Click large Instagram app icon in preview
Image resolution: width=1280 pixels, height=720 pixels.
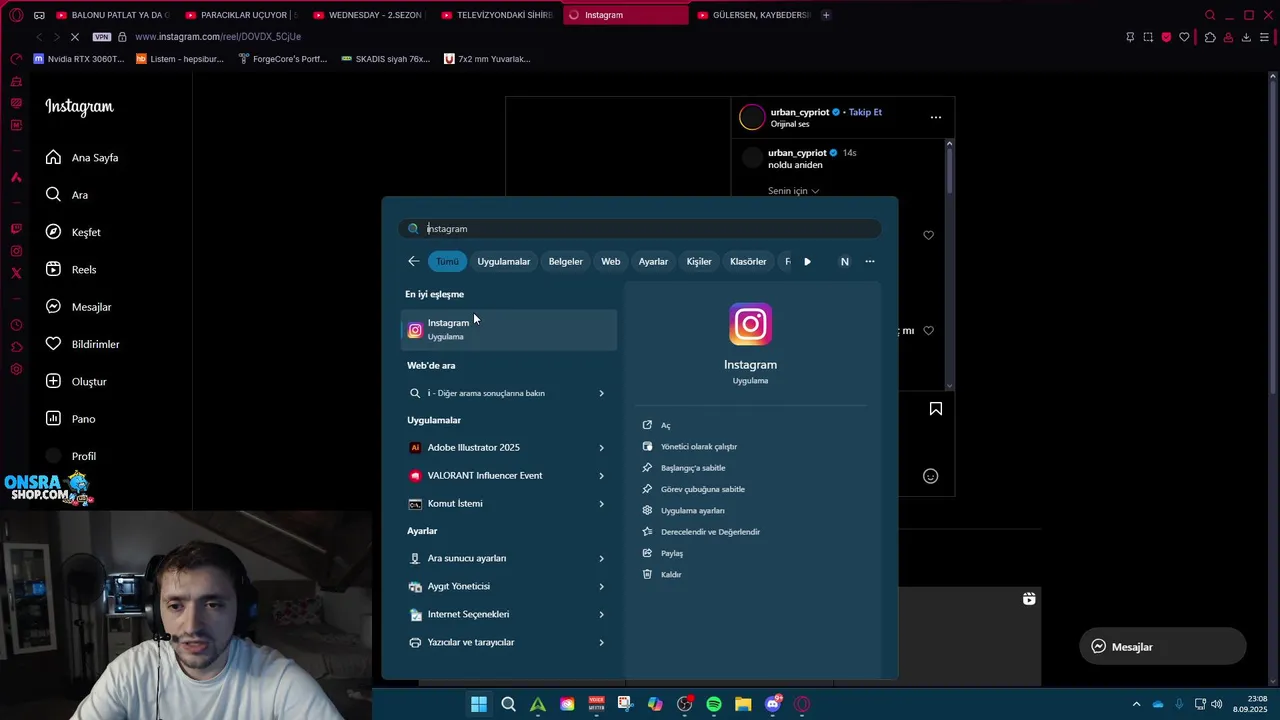(750, 324)
